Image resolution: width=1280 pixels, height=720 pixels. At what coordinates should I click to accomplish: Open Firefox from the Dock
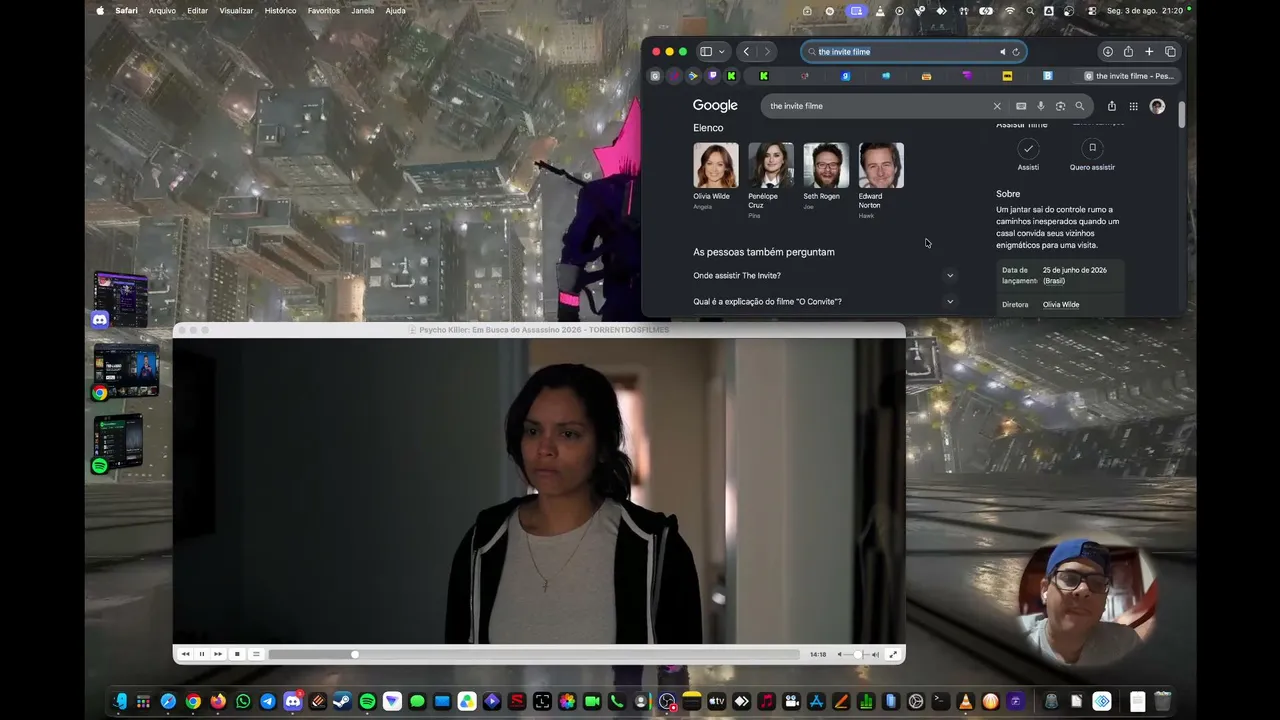point(218,702)
